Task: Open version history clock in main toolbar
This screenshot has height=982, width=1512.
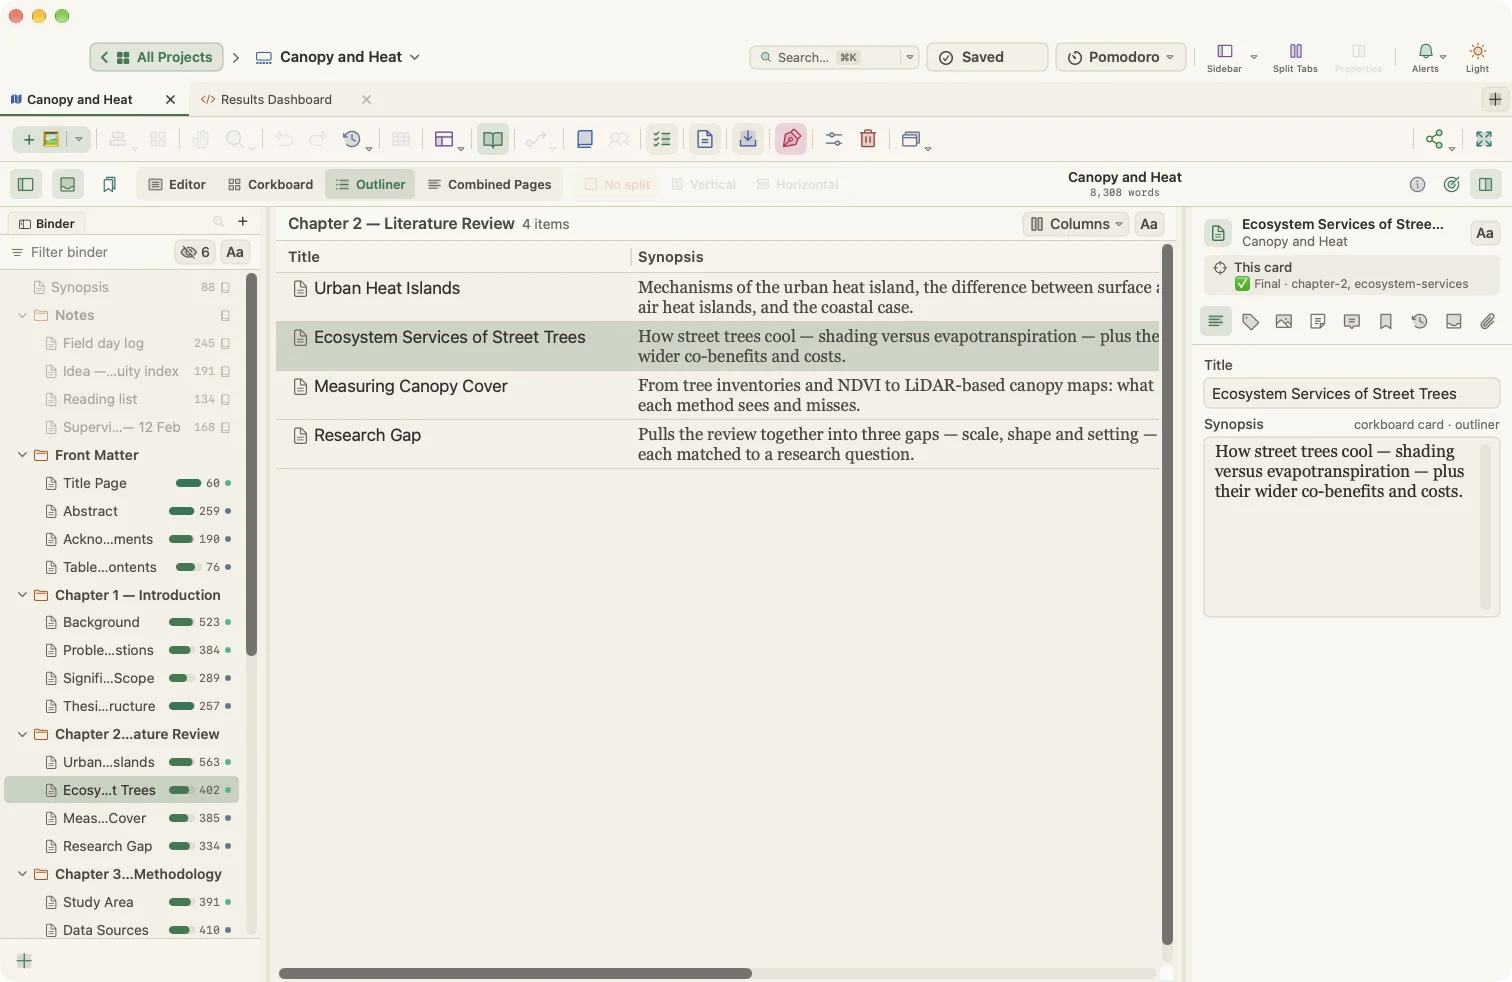Action: (x=352, y=139)
